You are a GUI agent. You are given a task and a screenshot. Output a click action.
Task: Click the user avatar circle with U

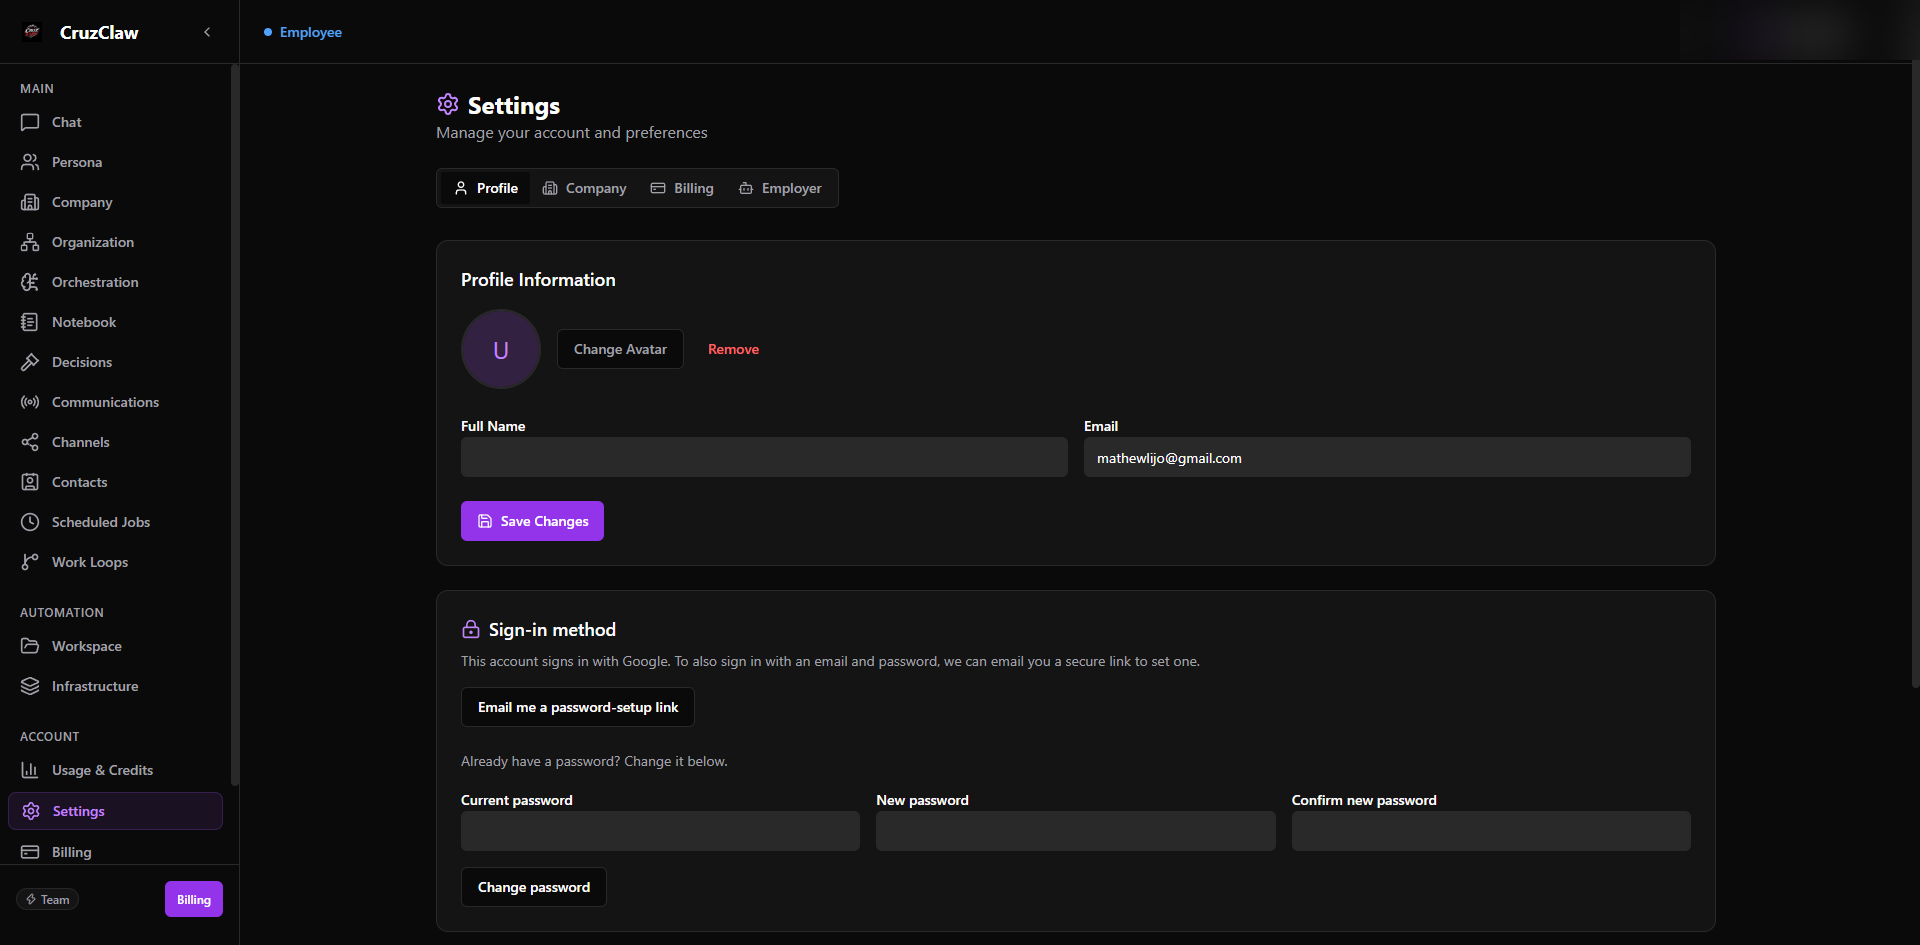501,349
